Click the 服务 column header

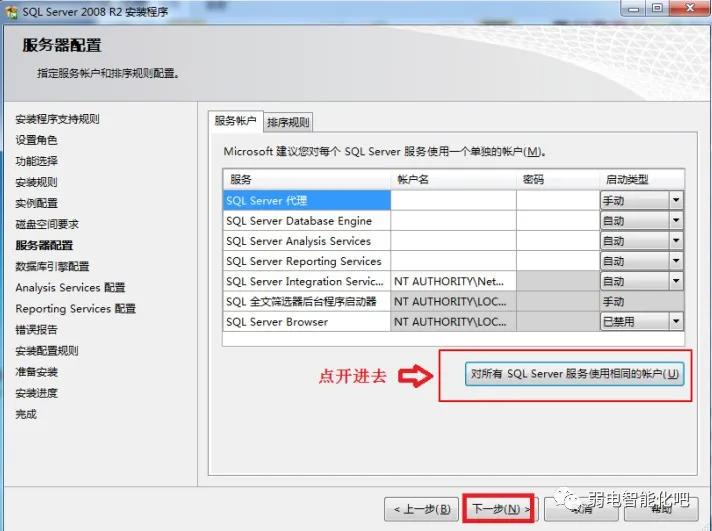(307, 179)
